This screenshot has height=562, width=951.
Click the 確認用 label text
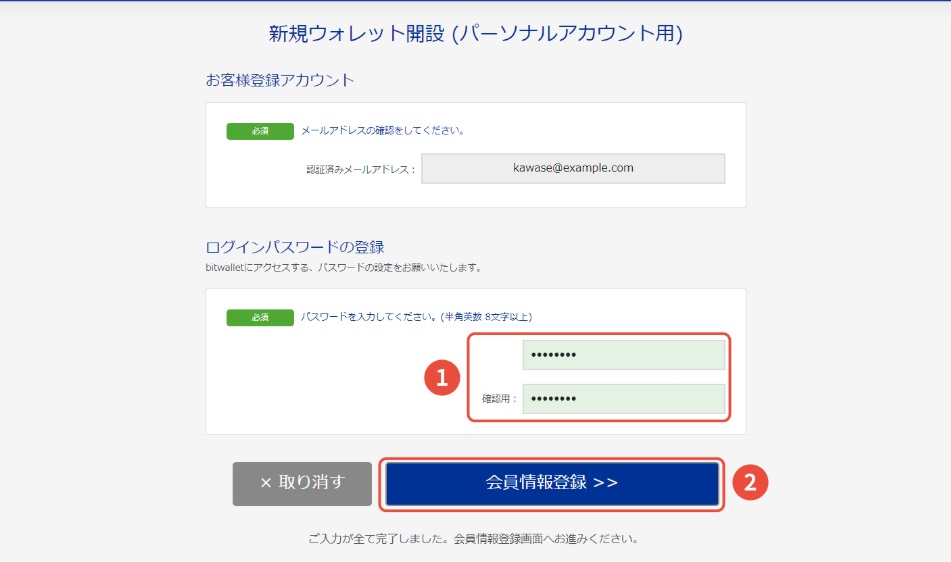[x=499, y=399]
